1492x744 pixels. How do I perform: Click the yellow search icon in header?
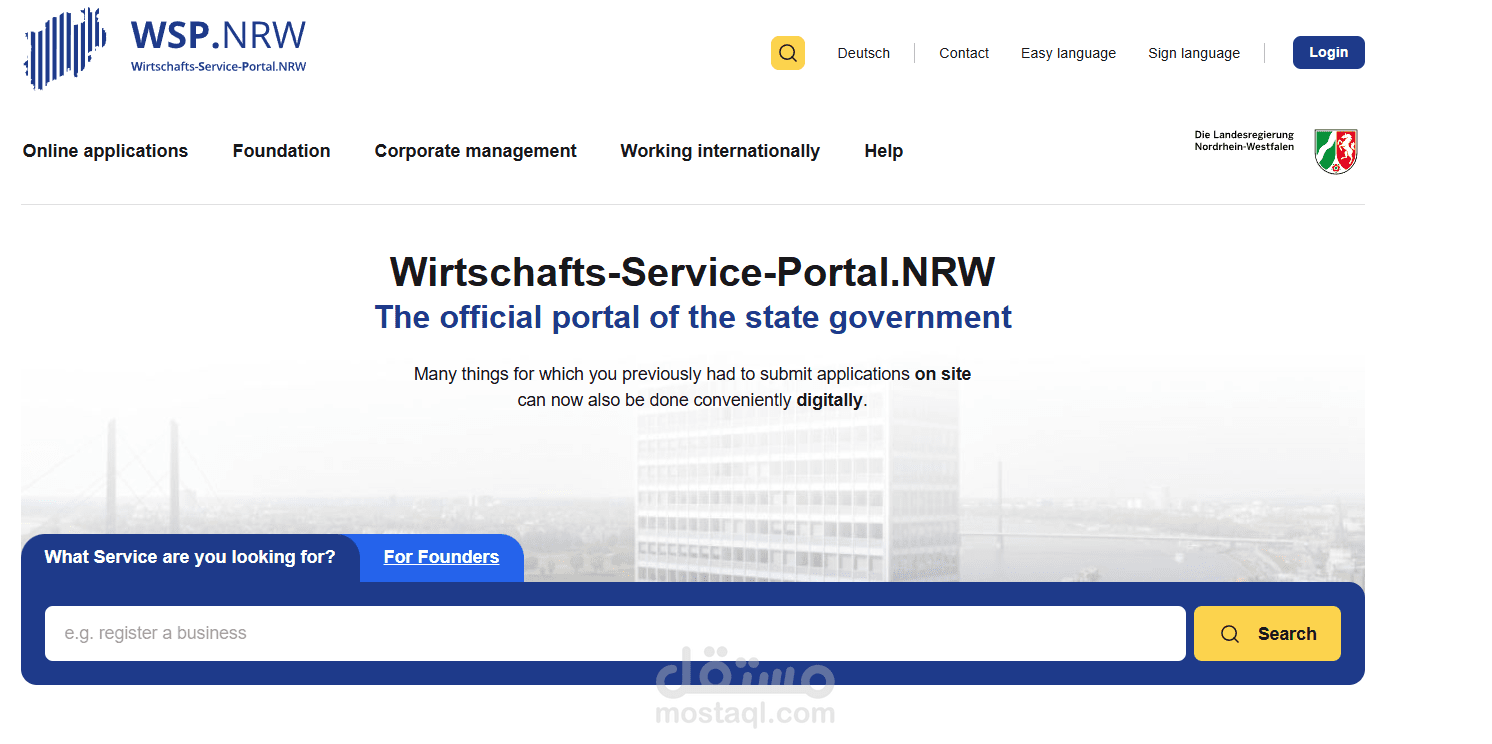pyautogui.click(x=787, y=53)
